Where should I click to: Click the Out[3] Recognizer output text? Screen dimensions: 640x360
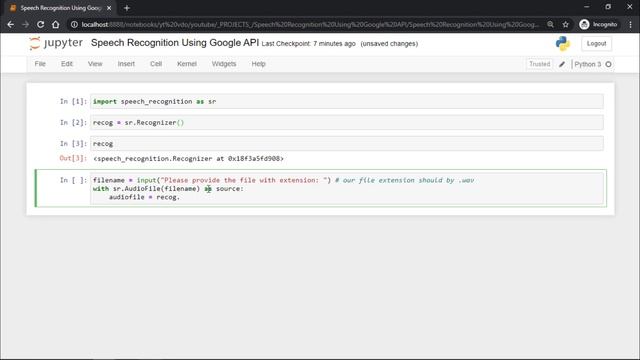click(x=188, y=158)
